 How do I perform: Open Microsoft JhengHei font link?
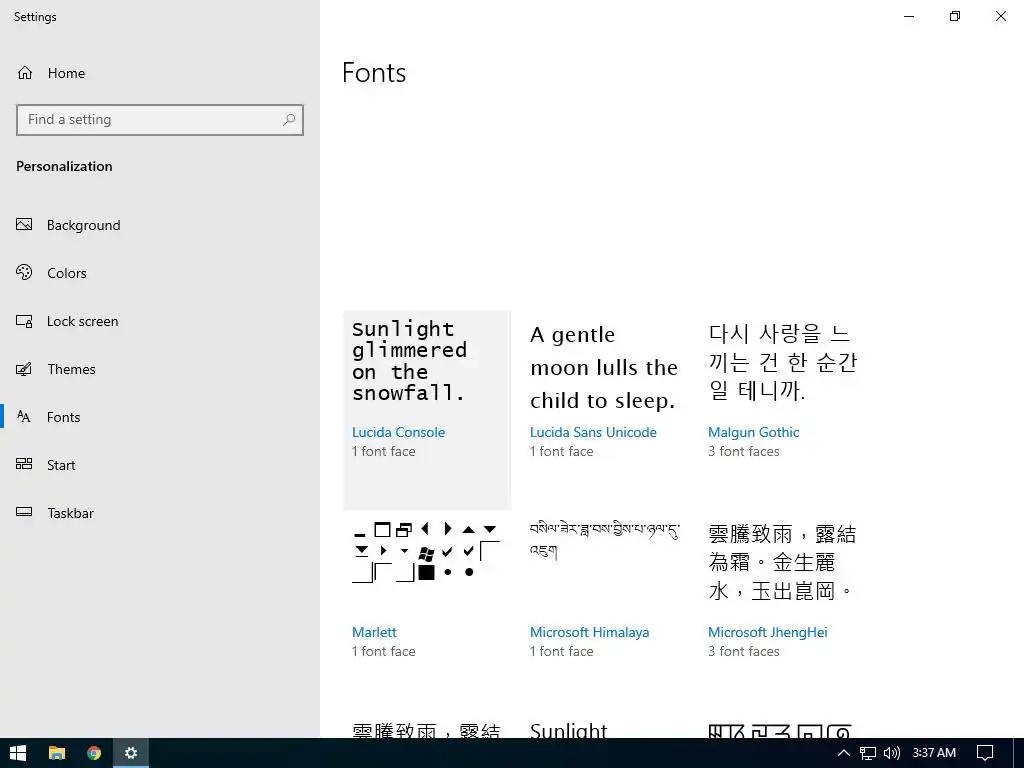(x=767, y=632)
